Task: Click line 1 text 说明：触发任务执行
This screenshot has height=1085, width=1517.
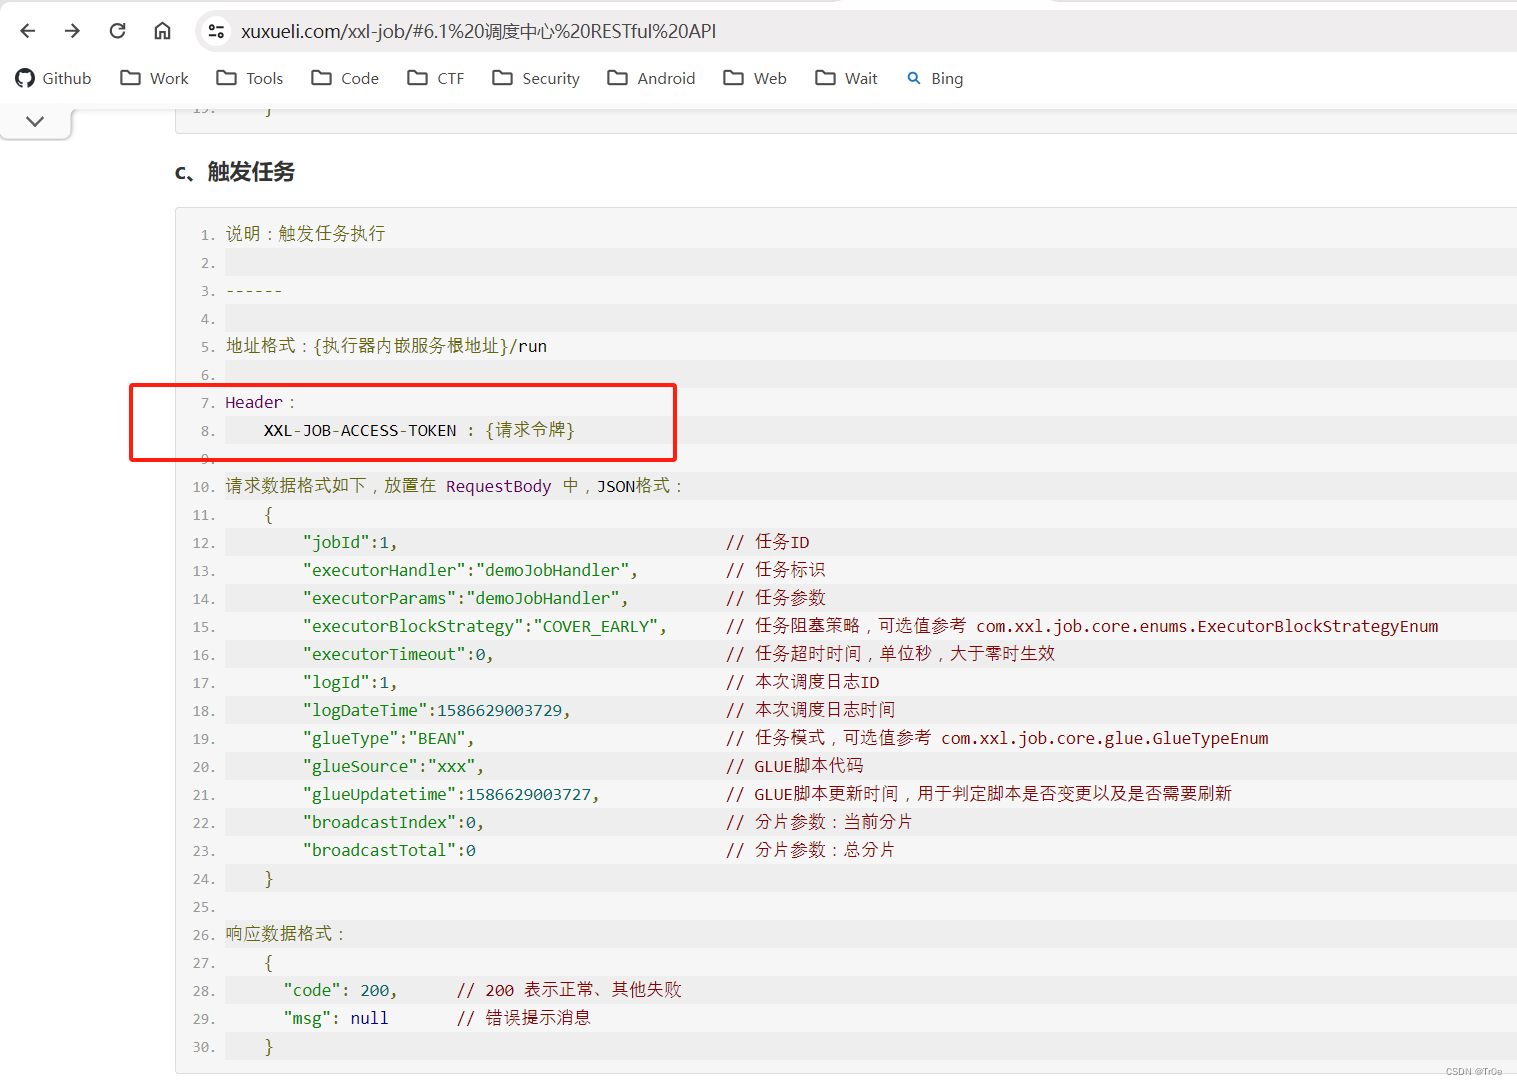Action: (x=305, y=234)
